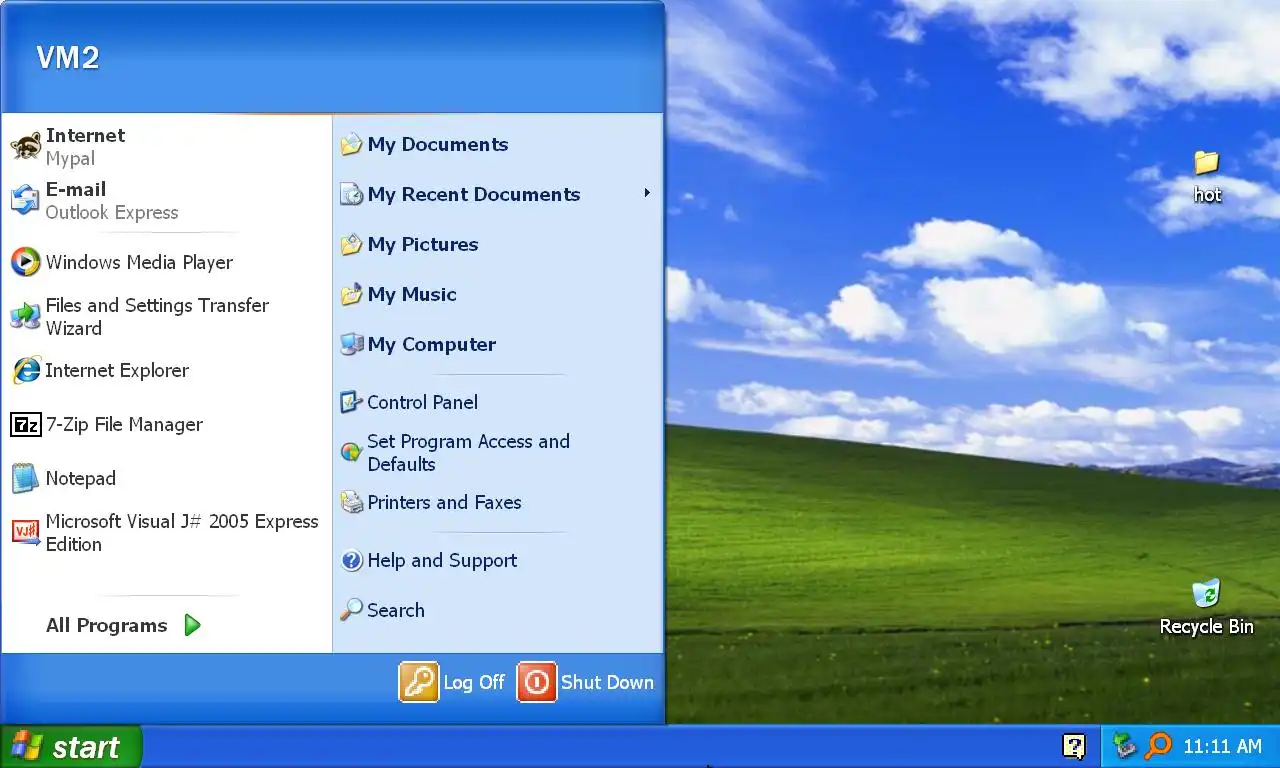Viewport: 1280px width, 768px height.
Task: Open Windows Media Player
Action: (x=166, y=262)
